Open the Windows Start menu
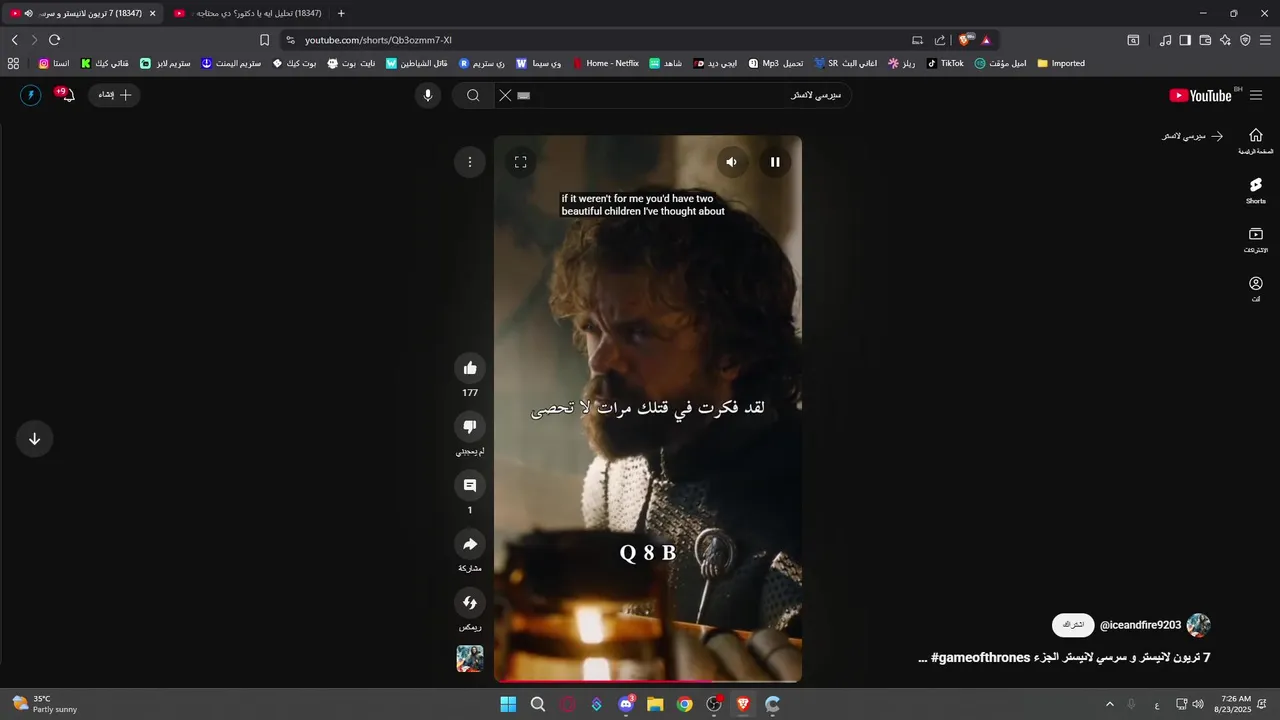Viewport: 1280px width, 720px height. point(508,704)
